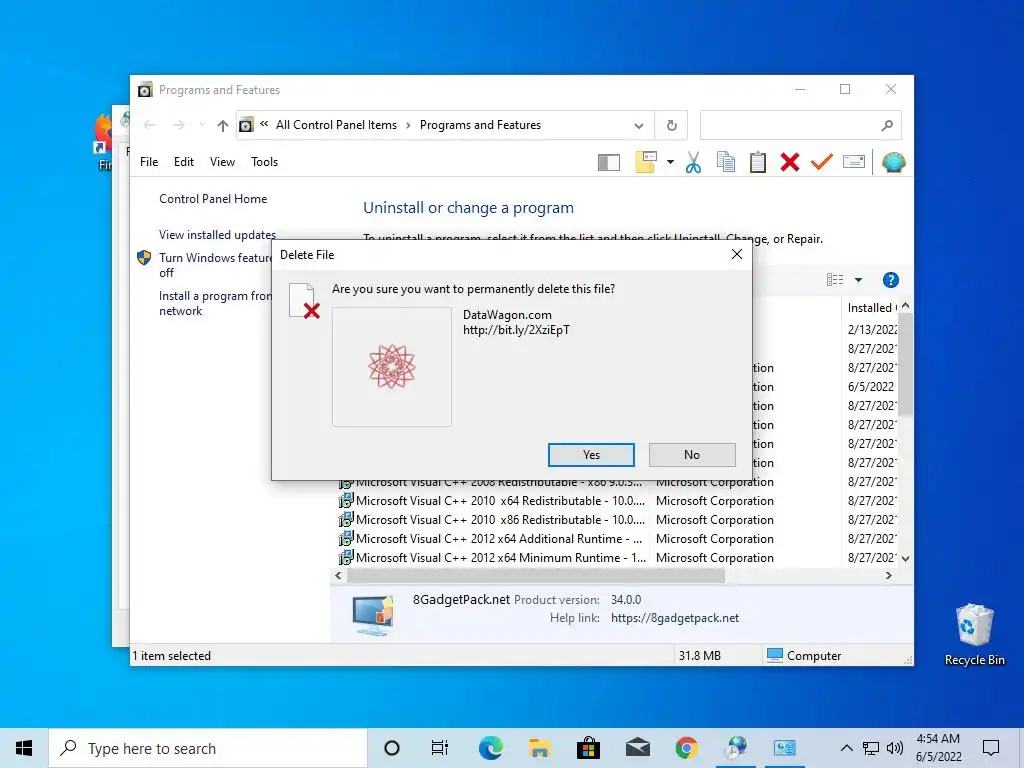Viewport: 1024px width, 768px height.
Task: Click the horizontal scrollbar right arrow
Action: tap(888, 575)
